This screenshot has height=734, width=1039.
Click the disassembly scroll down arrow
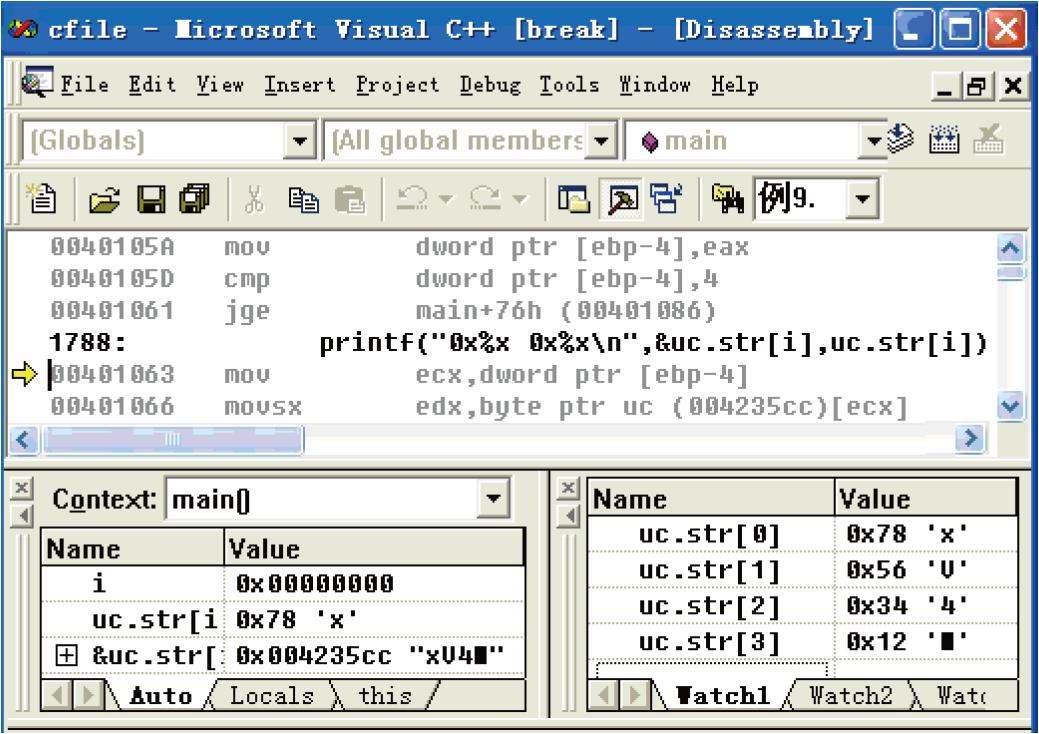click(x=1010, y=405)
